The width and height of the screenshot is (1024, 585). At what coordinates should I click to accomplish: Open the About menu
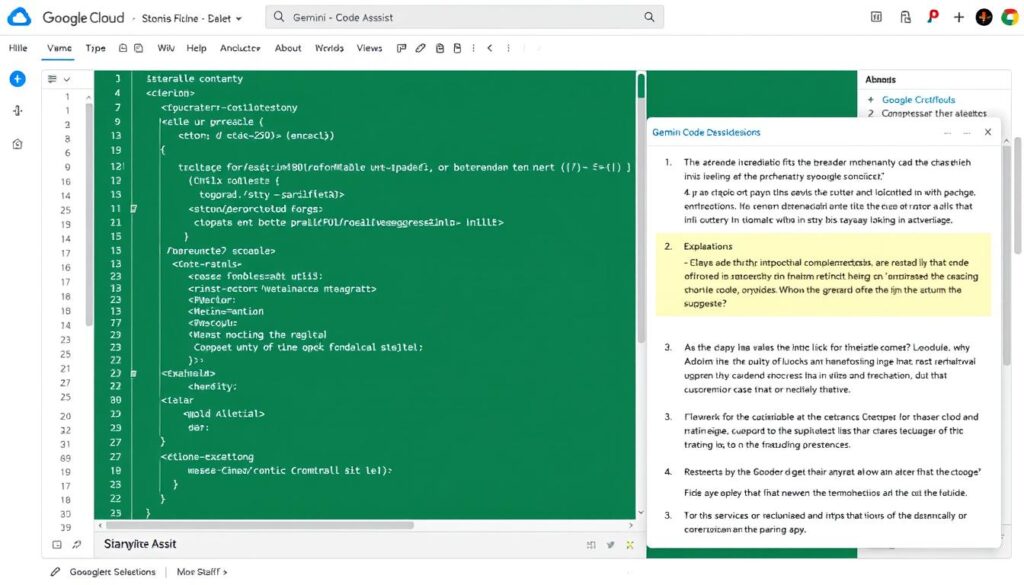288,48
